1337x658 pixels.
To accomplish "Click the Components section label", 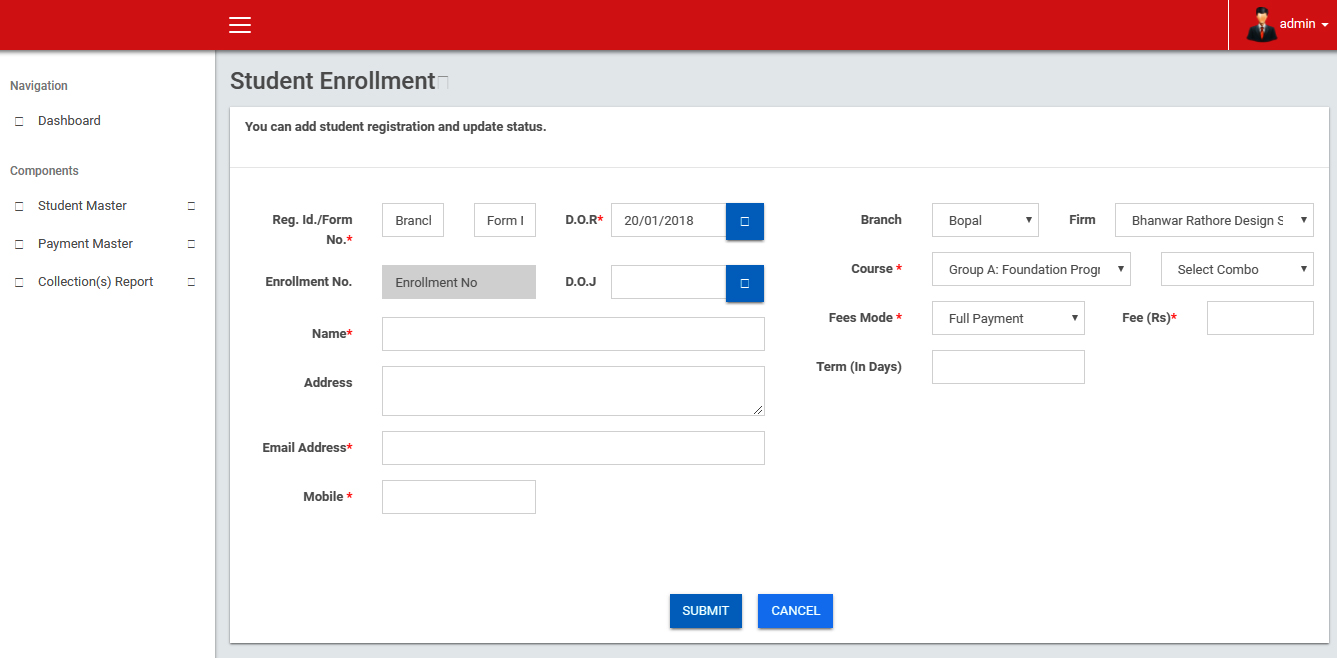I will pos(44,171).
